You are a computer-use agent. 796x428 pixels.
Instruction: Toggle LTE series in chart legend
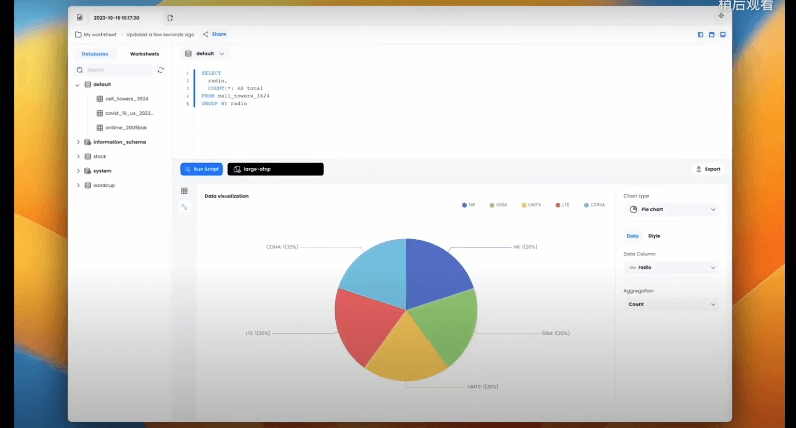tap(562, 204)
